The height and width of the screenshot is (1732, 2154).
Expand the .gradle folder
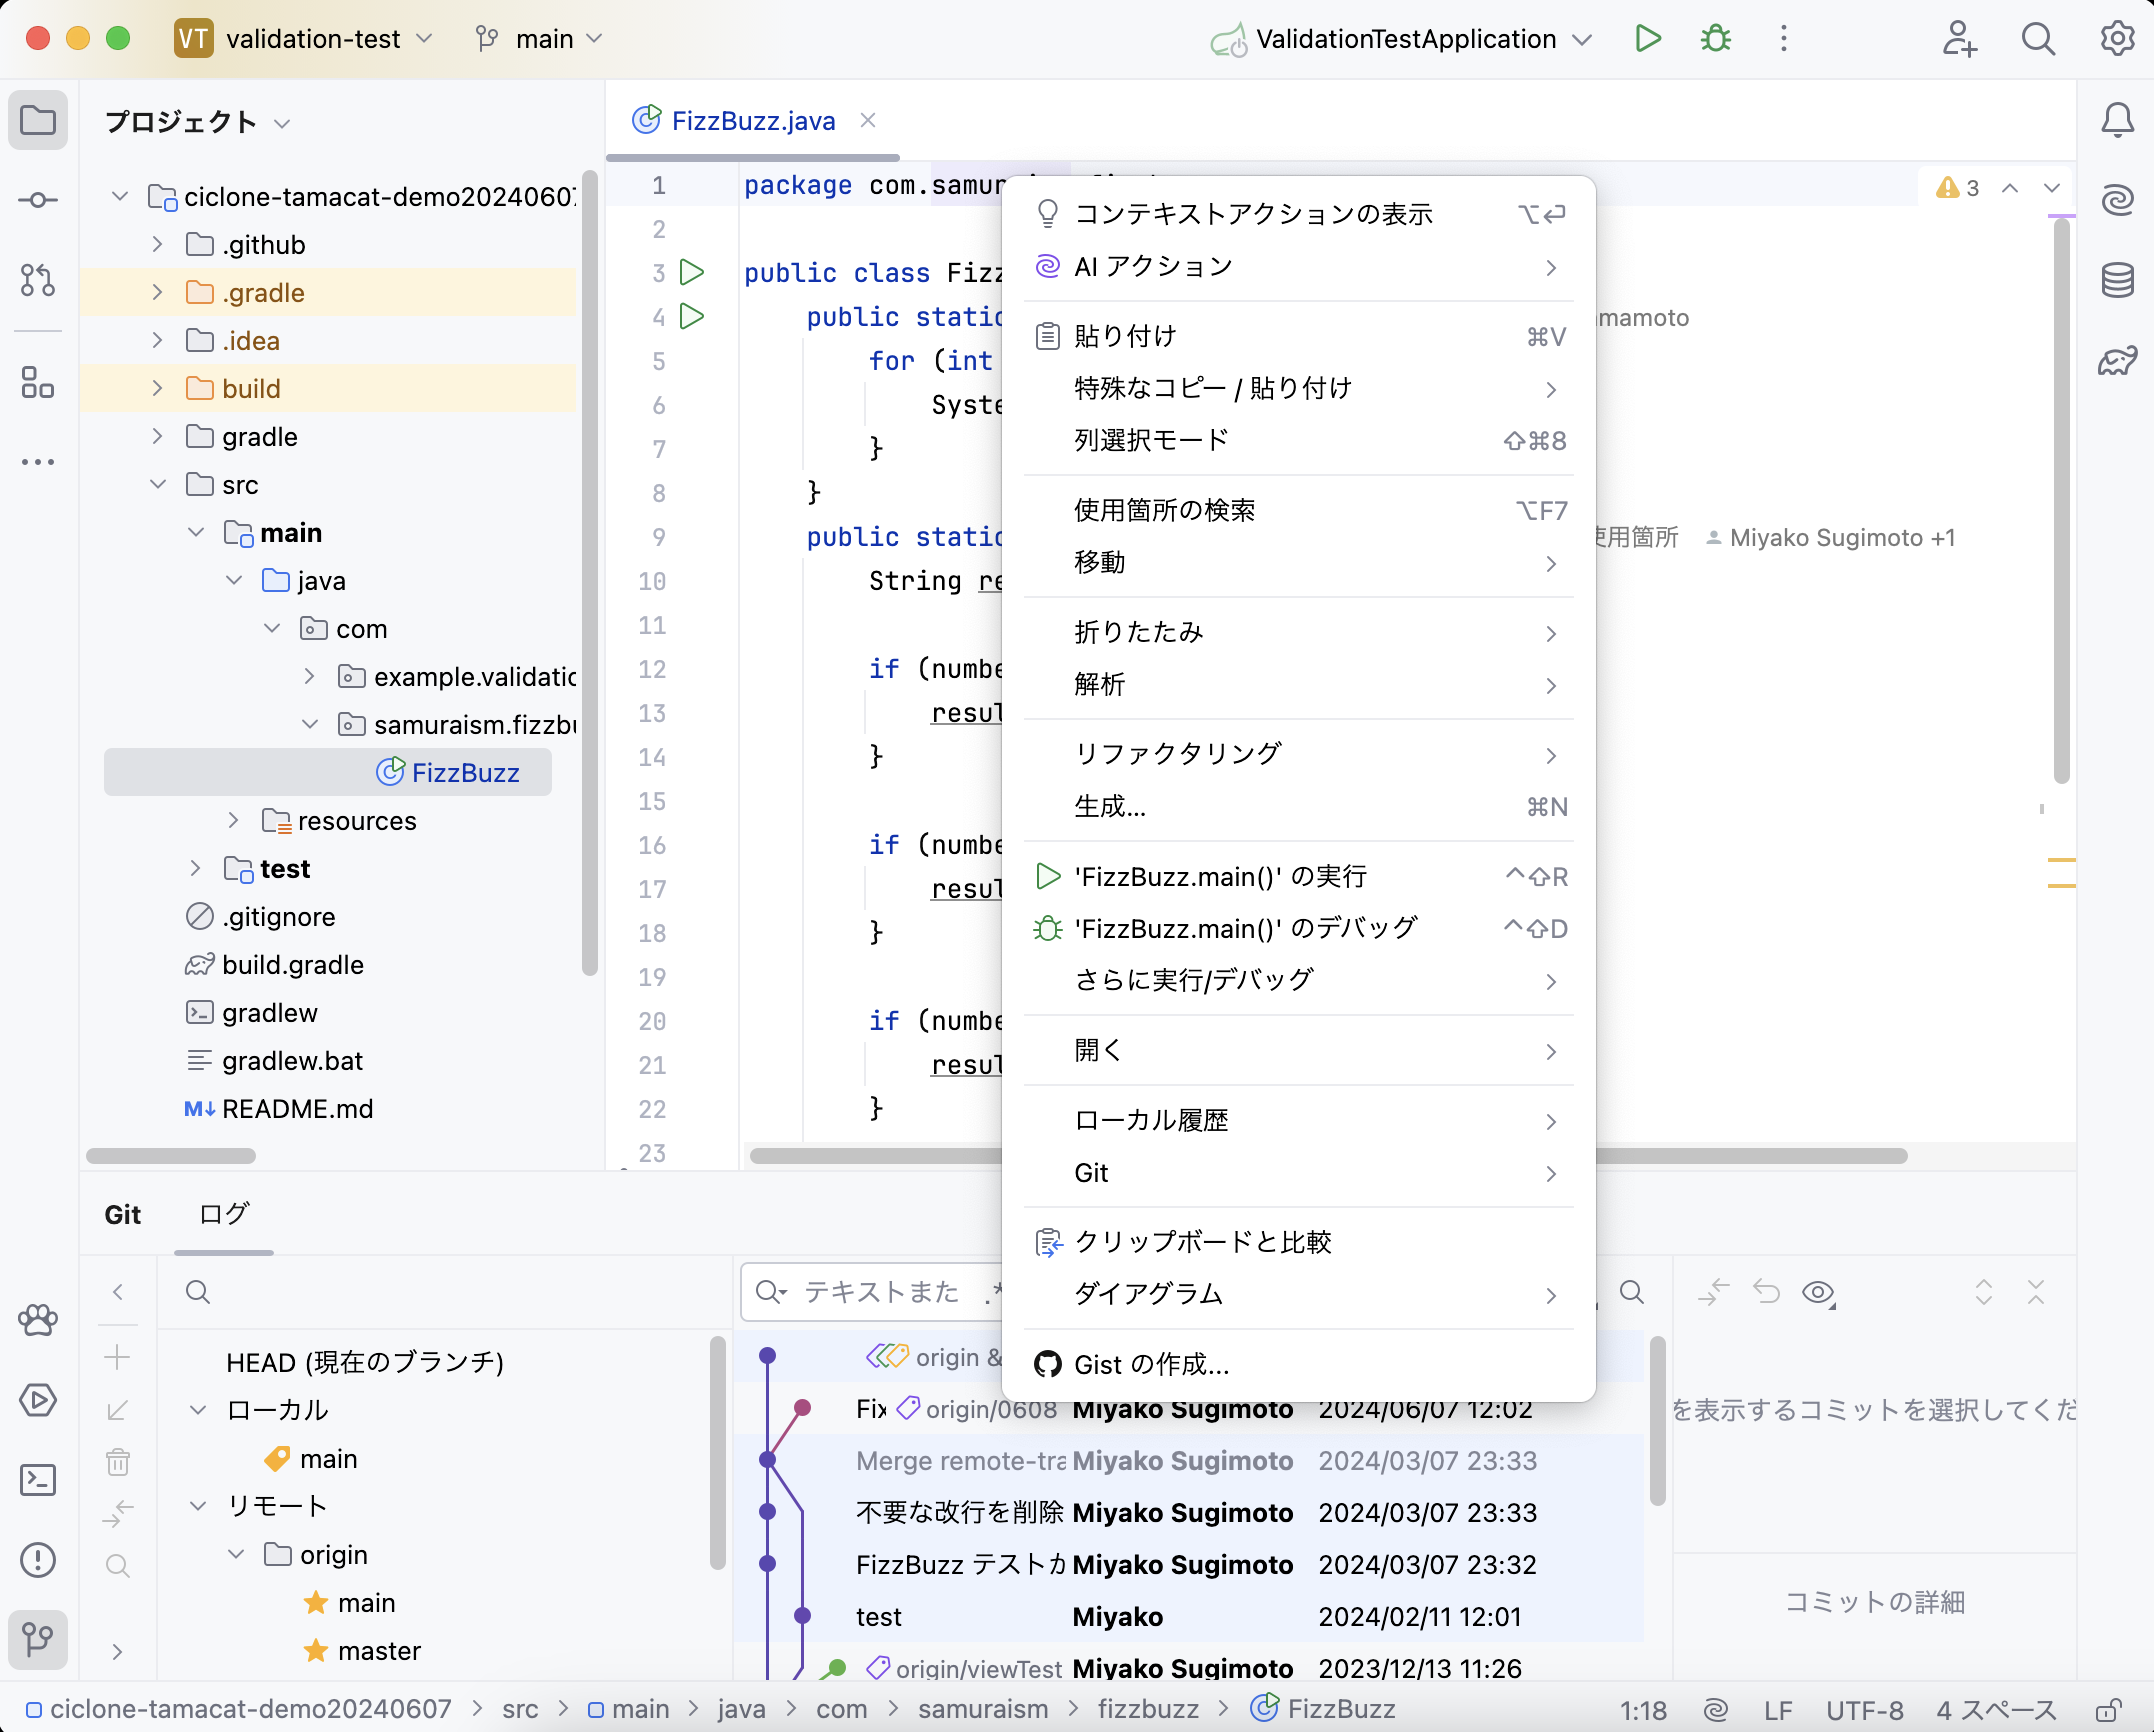(157, 292)
